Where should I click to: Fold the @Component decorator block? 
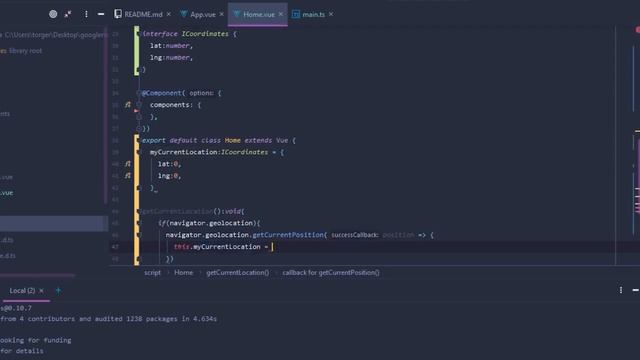pyautogui.click(x=139, y=93)
